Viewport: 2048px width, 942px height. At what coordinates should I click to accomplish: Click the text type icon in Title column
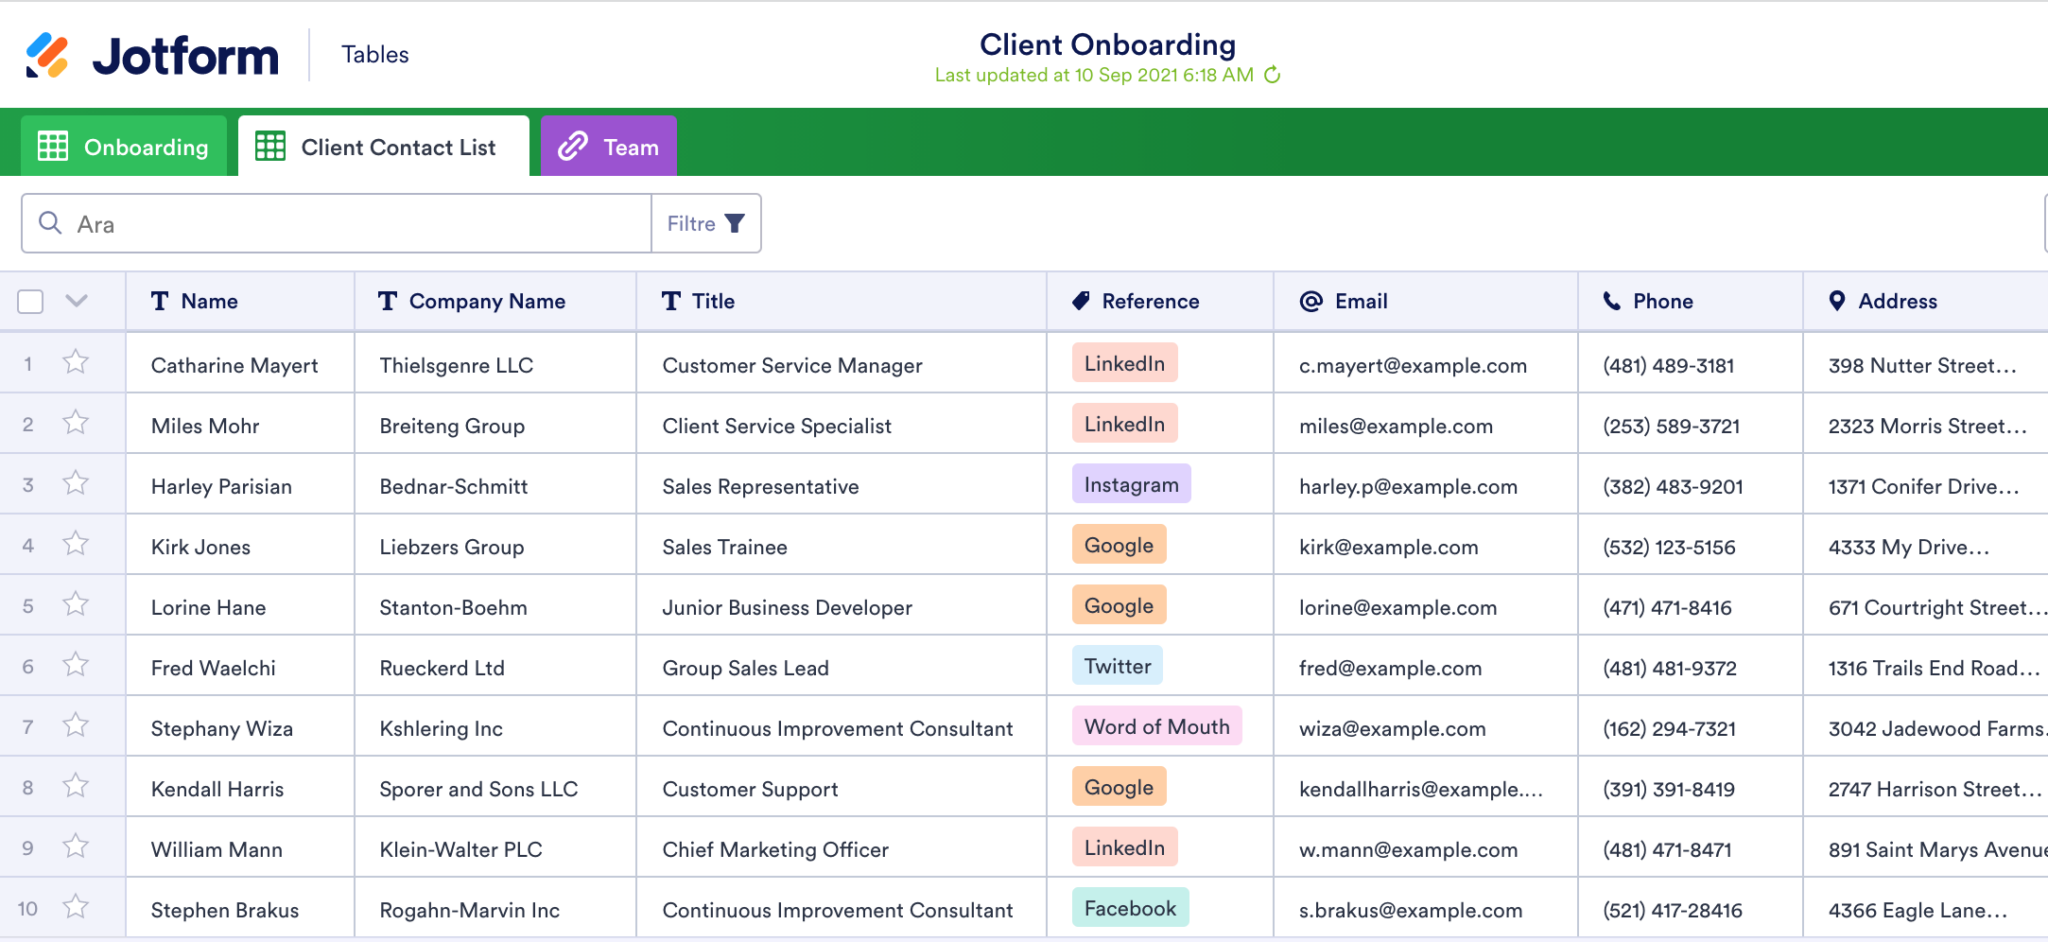pyautogui.click(x=672, y=300)
